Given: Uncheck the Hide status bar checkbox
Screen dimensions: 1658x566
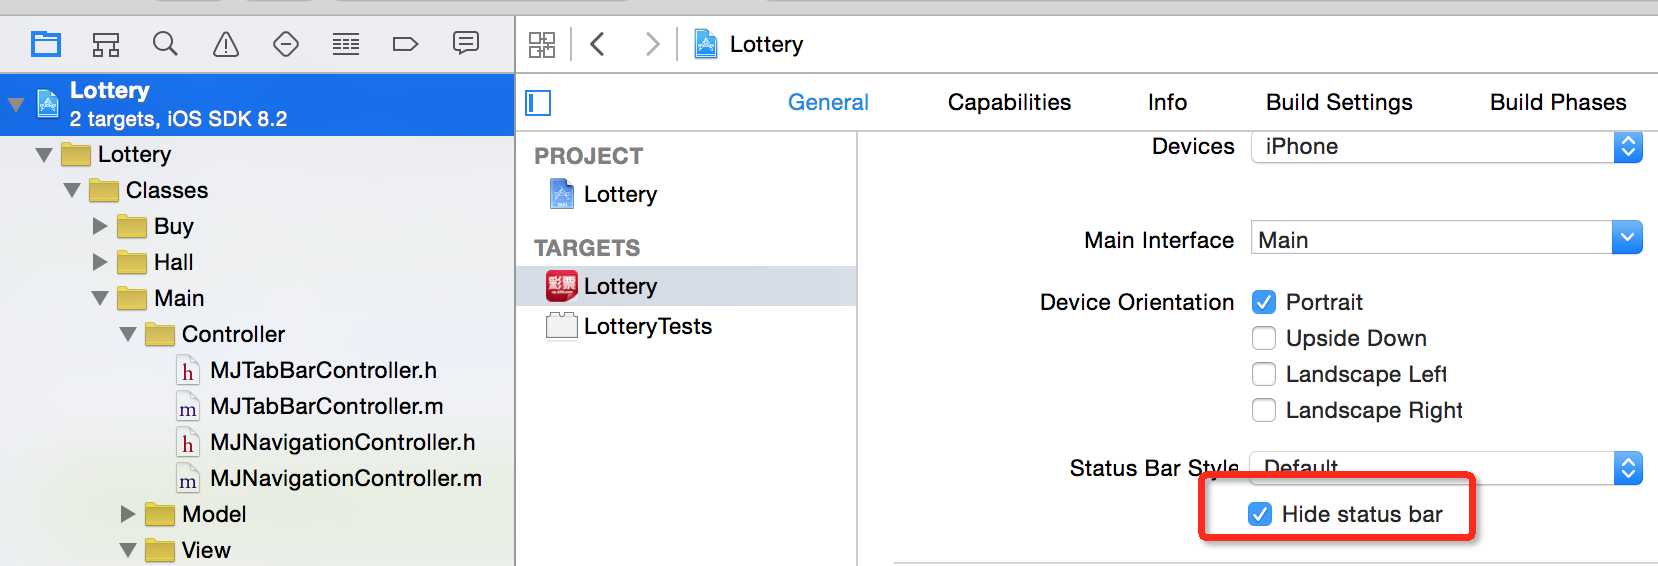Looking at the screenshot, I should pyautogui.click(x=1261, y=514).
